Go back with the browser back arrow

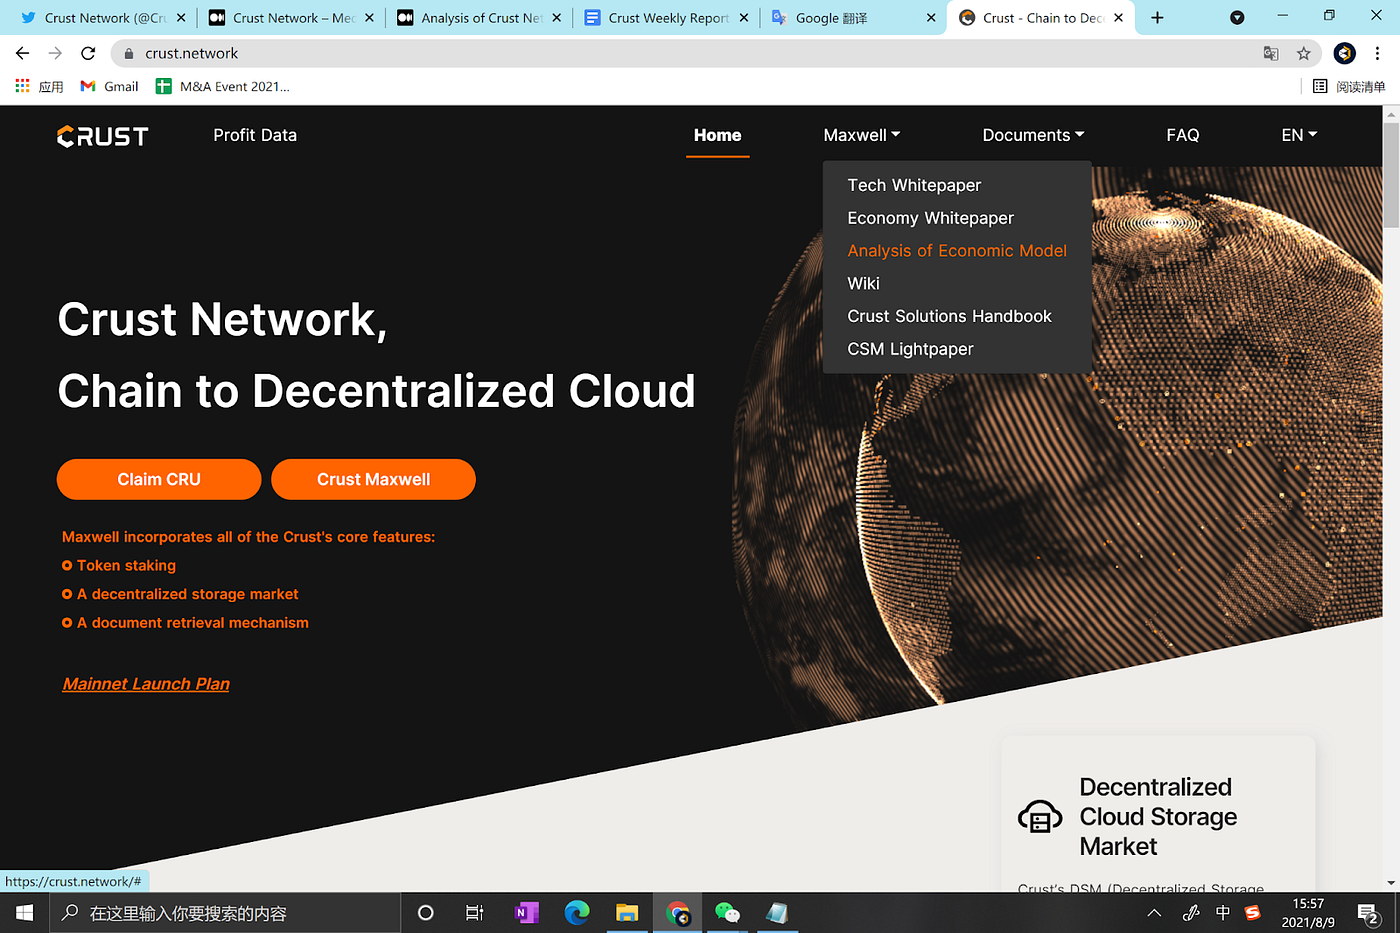(22, 53)
